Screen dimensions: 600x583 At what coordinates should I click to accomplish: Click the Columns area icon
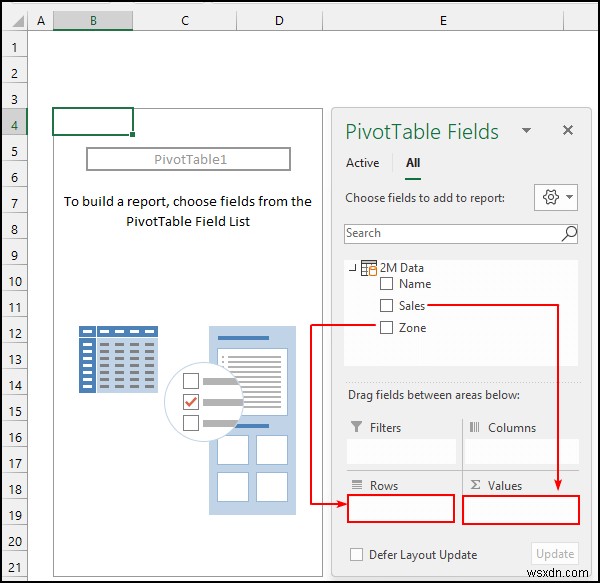tap(474, 427)
